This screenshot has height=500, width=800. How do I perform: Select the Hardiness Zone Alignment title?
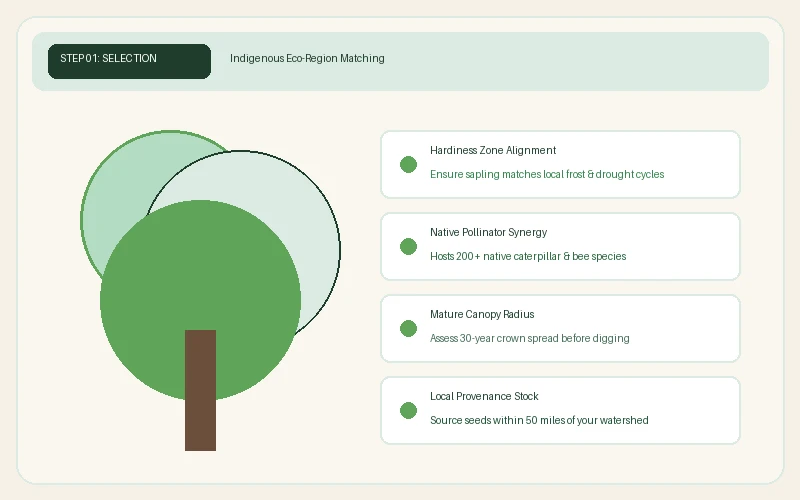coord(493,151)
